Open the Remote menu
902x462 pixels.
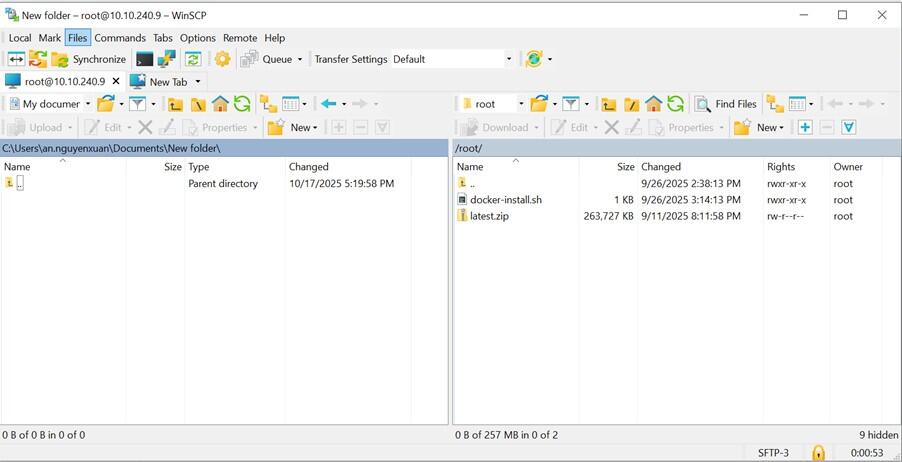click(x=240, y=37)
